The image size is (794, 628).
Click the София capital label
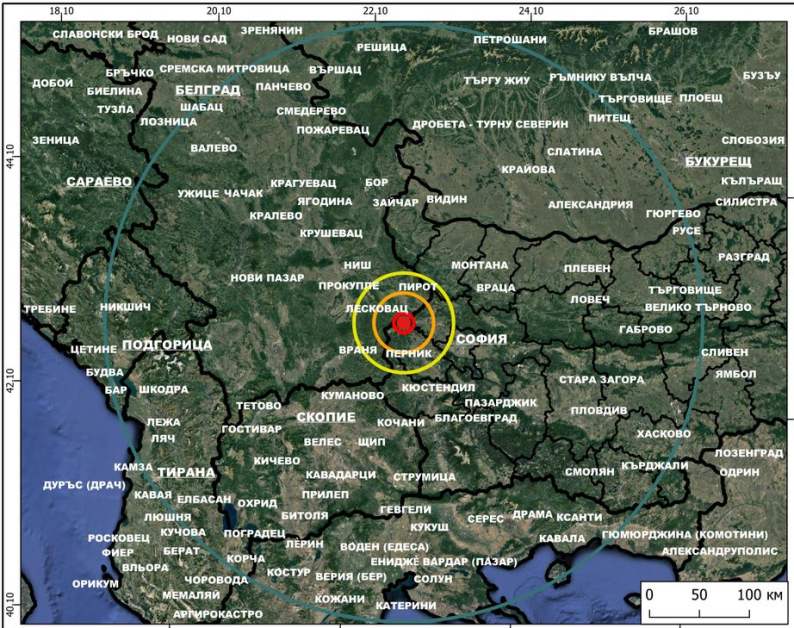click(481, 339)
